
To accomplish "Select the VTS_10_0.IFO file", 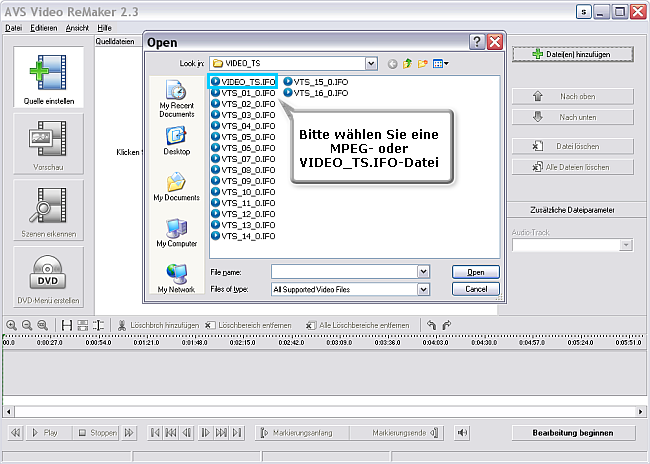I will tap(243, 192).
